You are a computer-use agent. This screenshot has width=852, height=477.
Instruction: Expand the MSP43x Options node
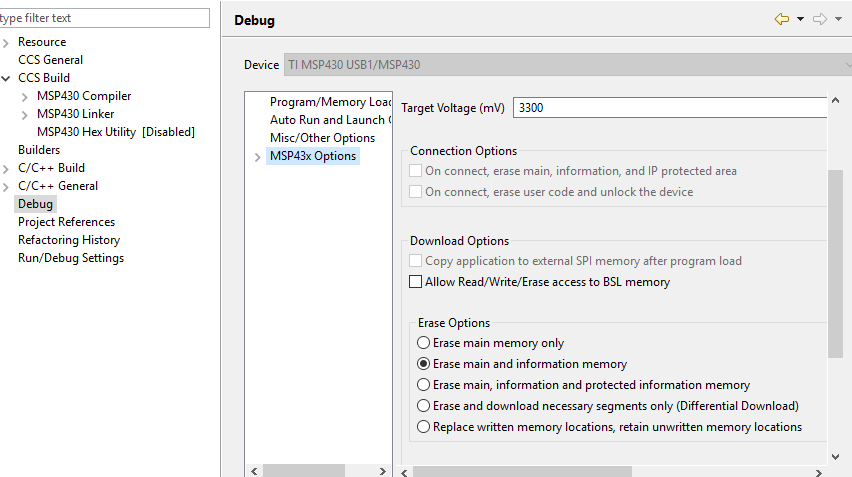(x=258, y=157)
